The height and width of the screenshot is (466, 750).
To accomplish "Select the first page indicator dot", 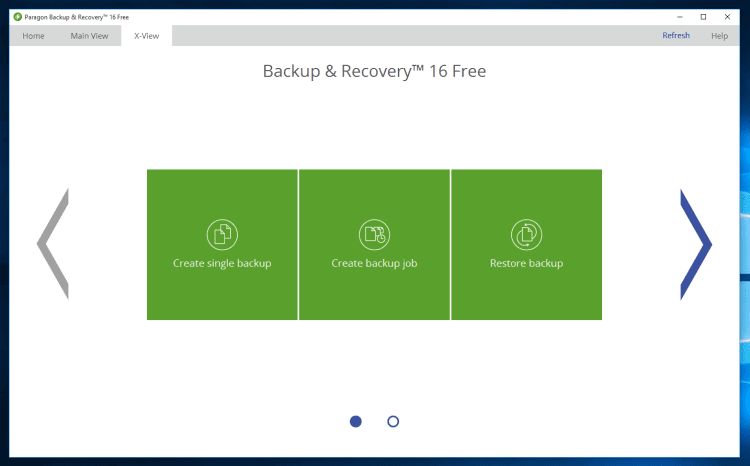I will 356,422.
